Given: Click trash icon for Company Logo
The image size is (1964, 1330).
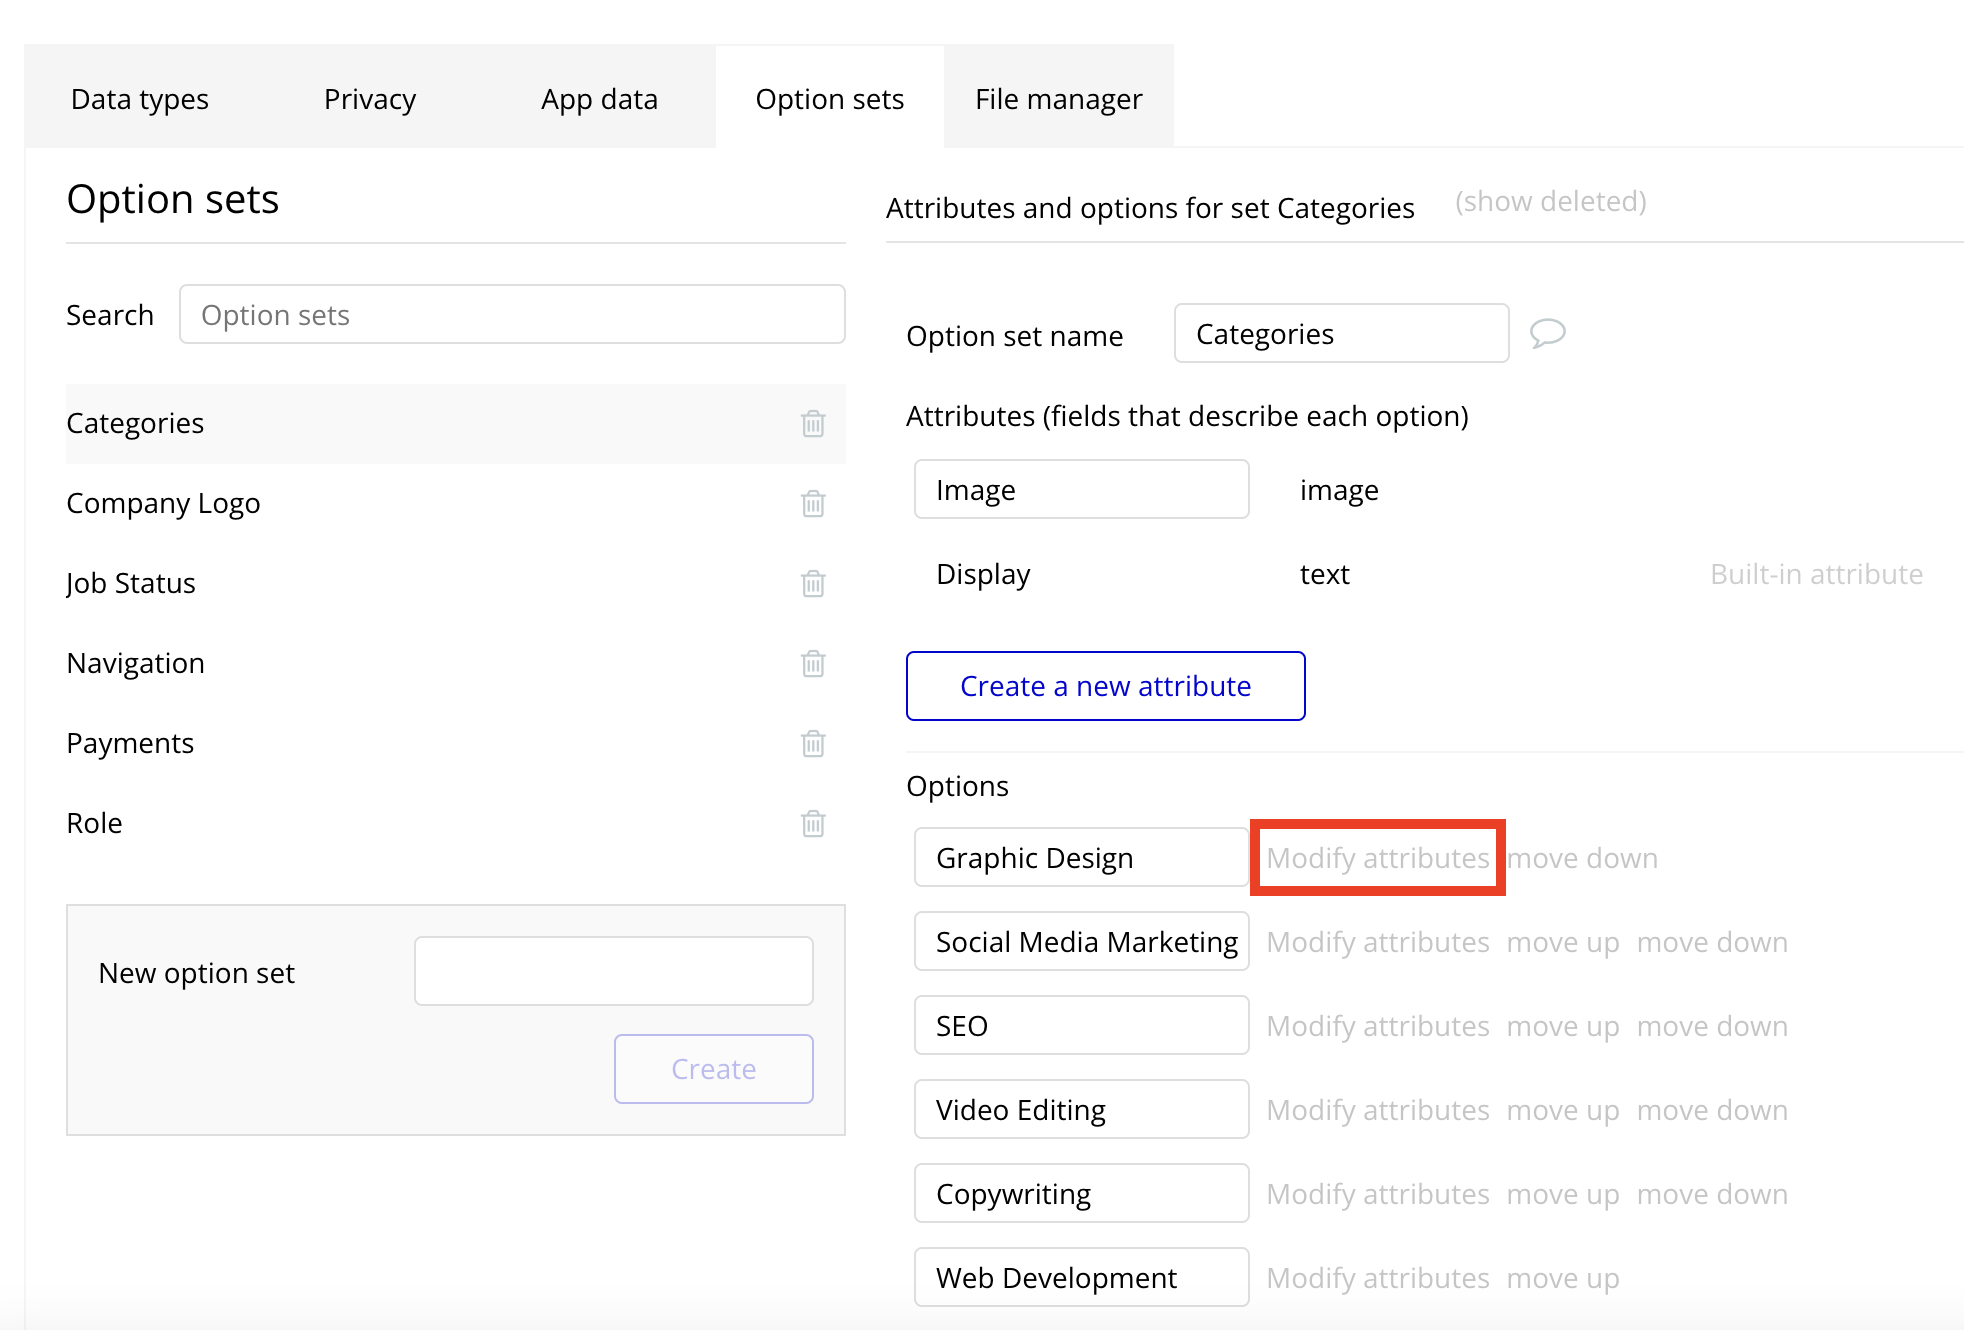Looking at the screenshot, I should [813, 504].
